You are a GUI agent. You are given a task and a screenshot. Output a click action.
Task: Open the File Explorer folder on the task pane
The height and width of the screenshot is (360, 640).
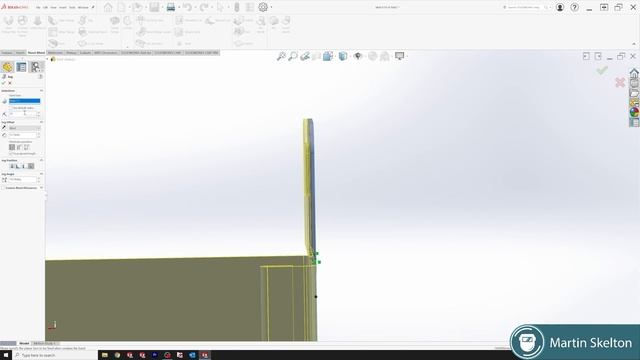634,93
